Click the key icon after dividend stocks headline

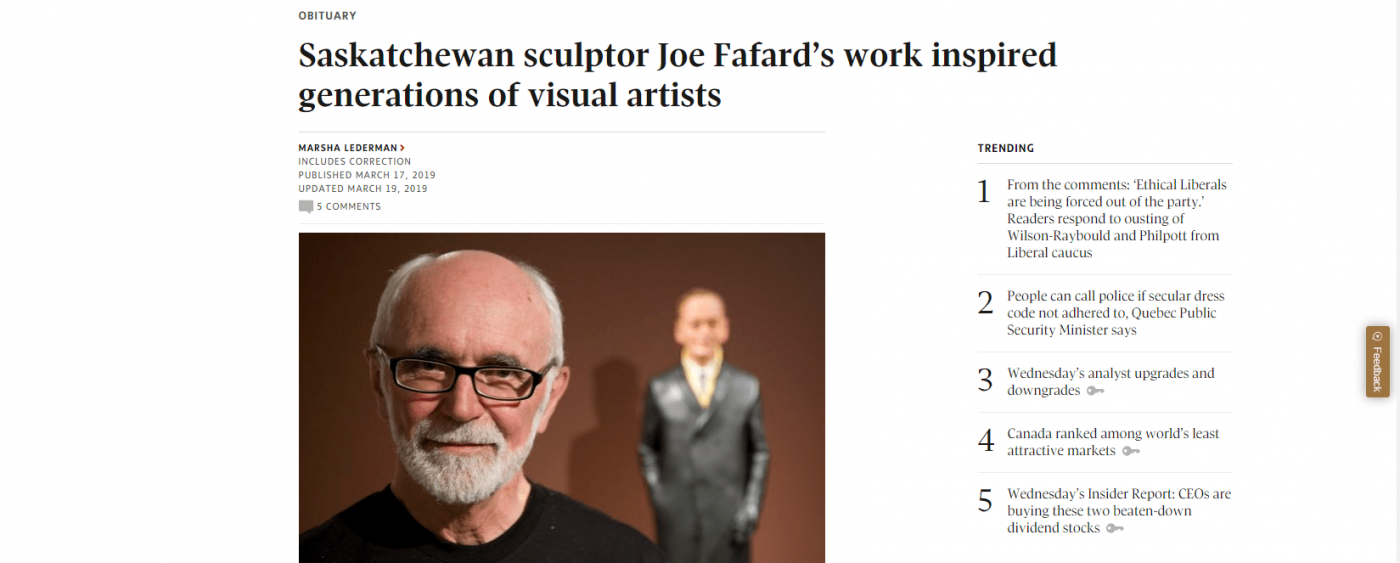1115,528
